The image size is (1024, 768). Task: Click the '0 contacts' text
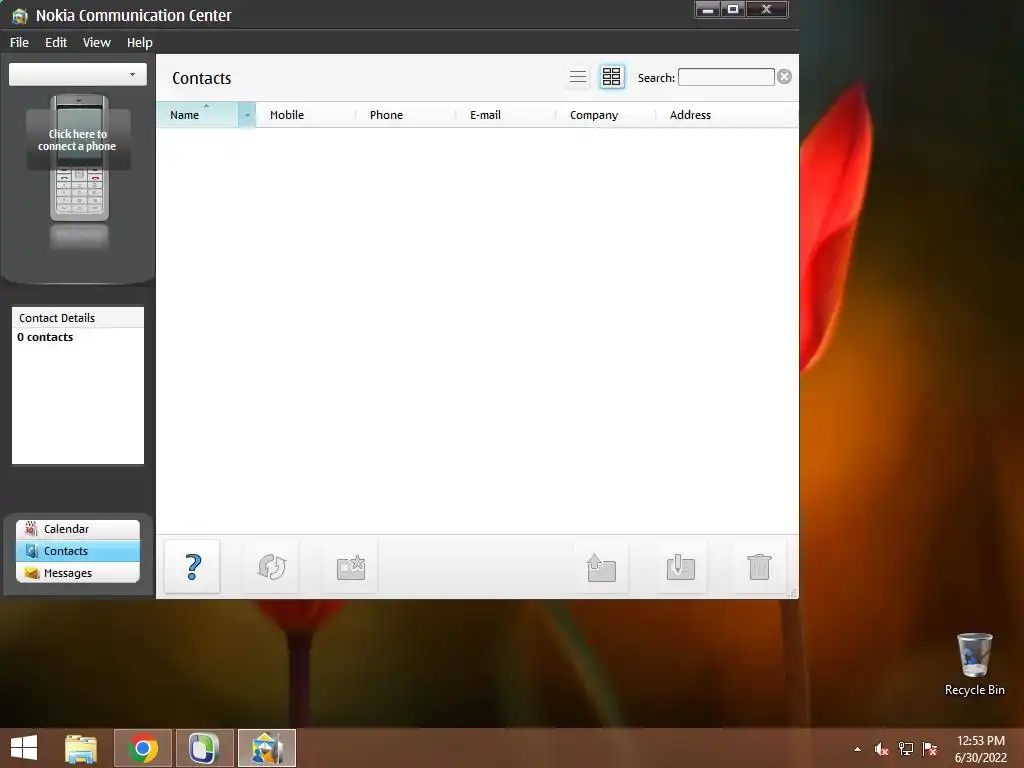coord(45,337)
